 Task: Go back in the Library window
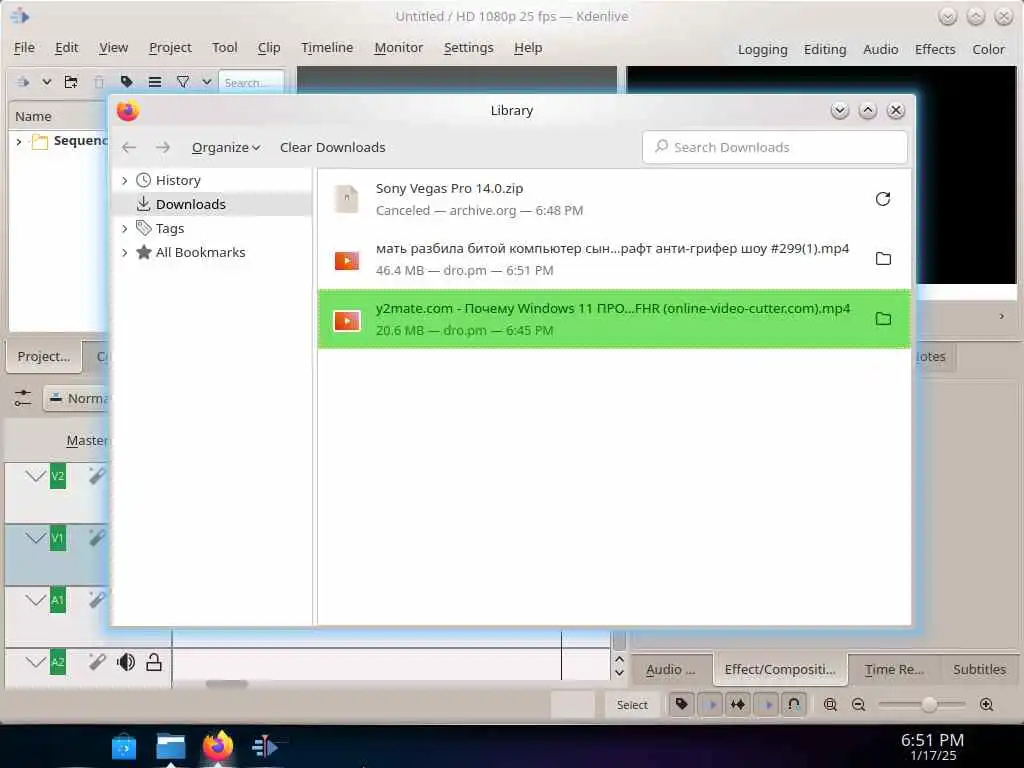129,148
